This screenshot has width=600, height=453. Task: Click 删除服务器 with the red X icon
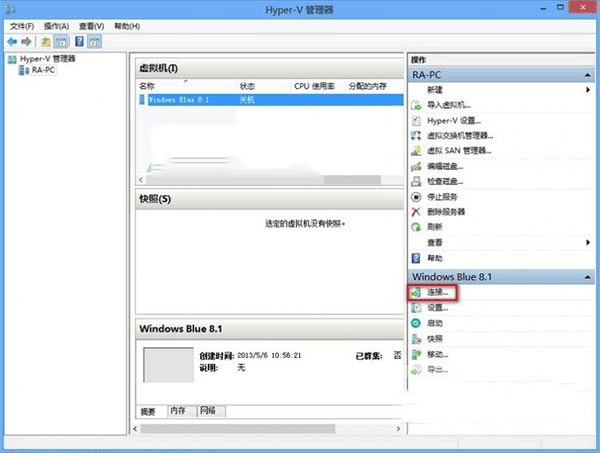point(446,212)
